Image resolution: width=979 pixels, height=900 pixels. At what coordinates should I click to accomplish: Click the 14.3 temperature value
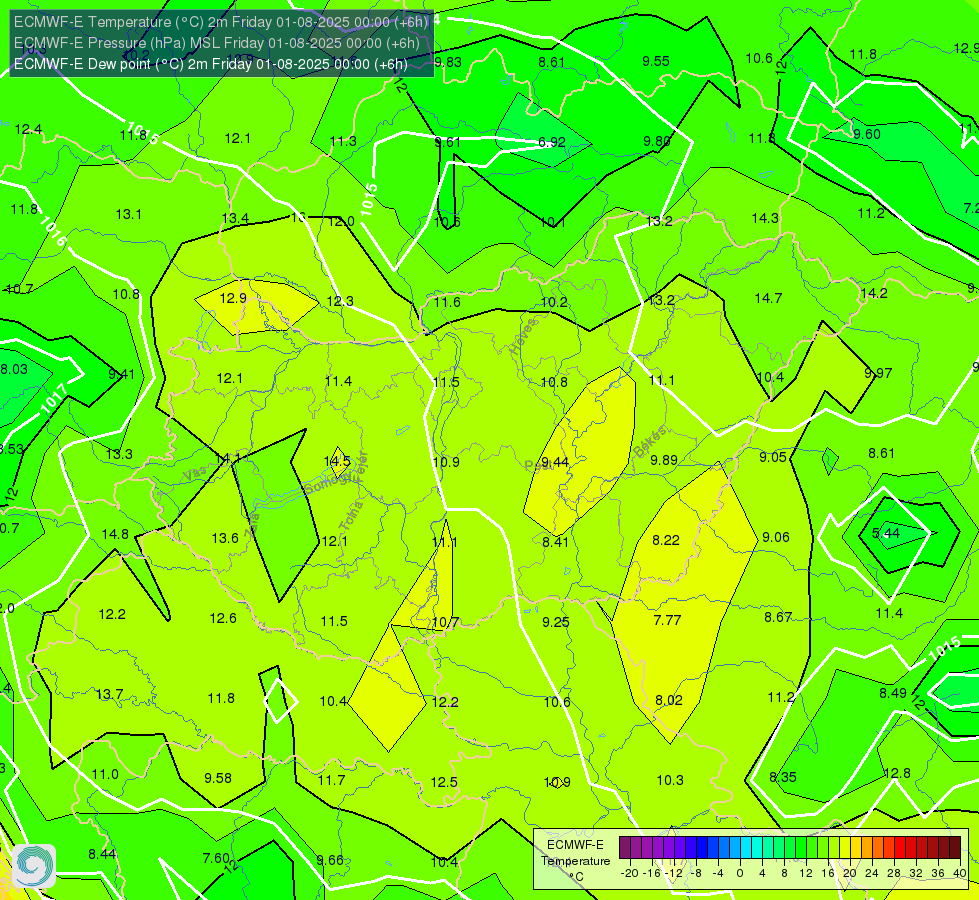pos(765,218)
